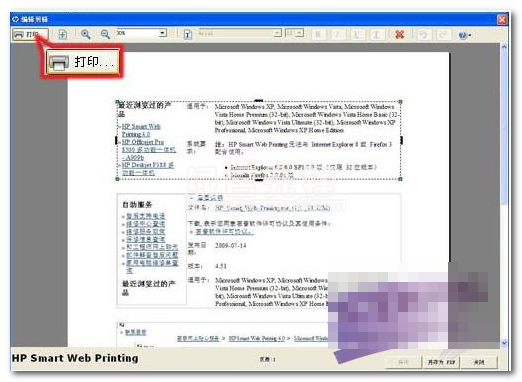Undo the last action
This screenshot has height=382, width=522.
[423, 34]
